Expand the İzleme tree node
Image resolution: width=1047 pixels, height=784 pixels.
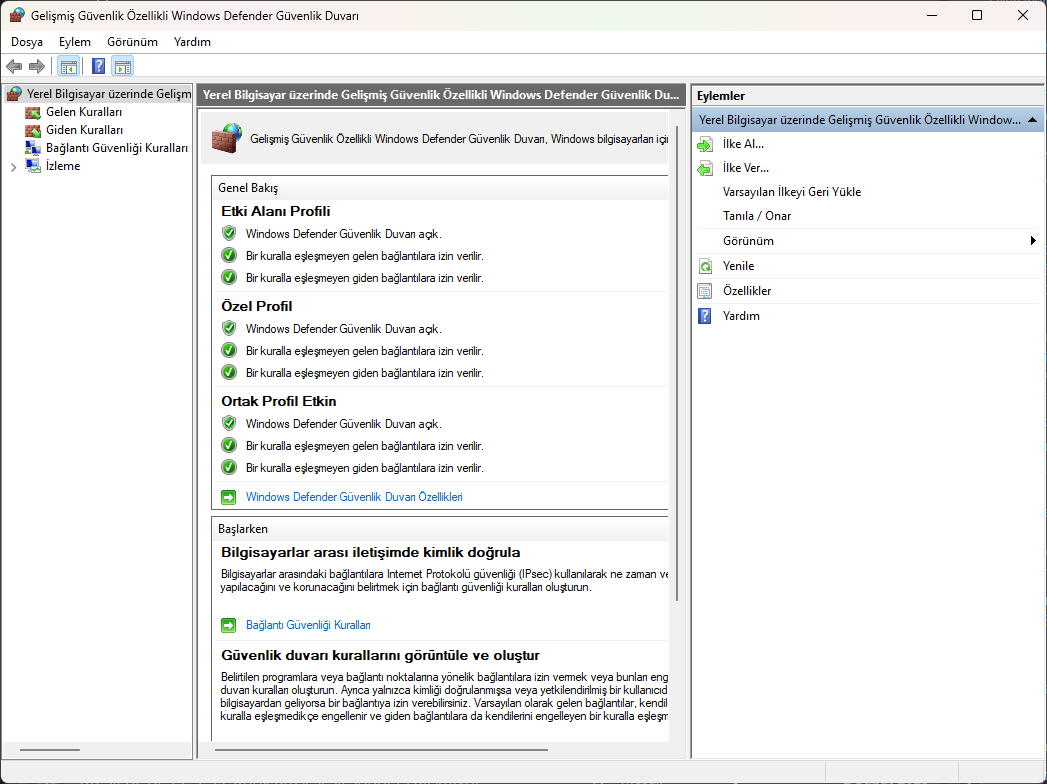click(13, 167)
